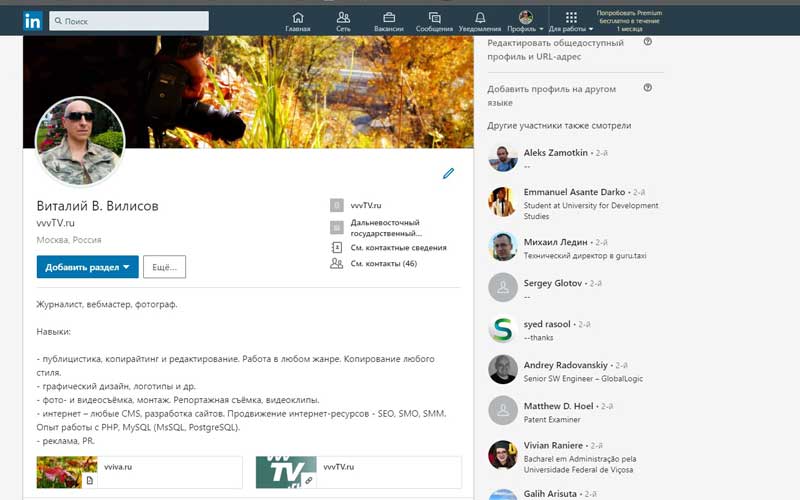Click Добавить профиль на другом языке

point(552,95)
